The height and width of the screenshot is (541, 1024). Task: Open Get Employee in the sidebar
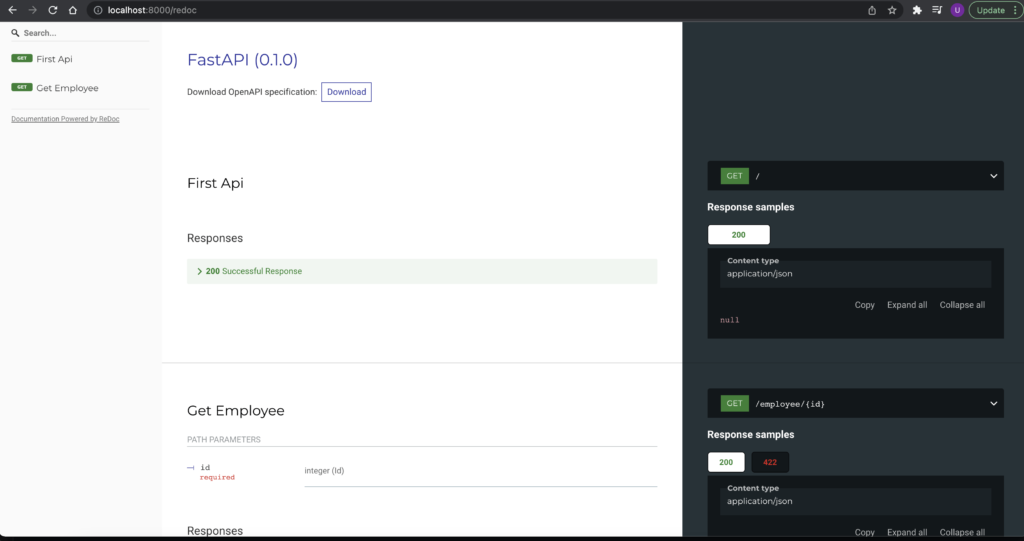click(x=67, y=88)
